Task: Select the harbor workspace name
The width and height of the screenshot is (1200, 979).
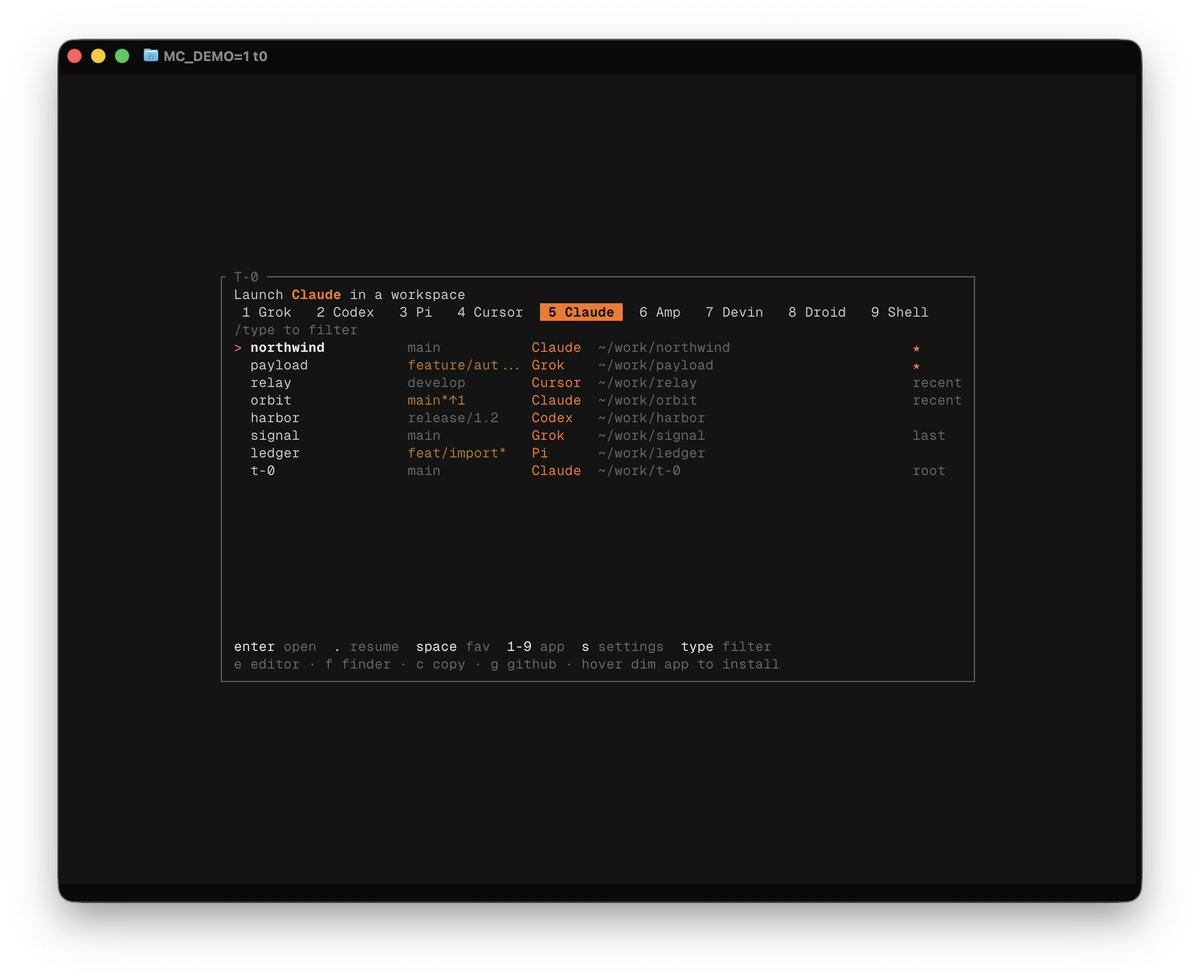Action: (275, 418)
